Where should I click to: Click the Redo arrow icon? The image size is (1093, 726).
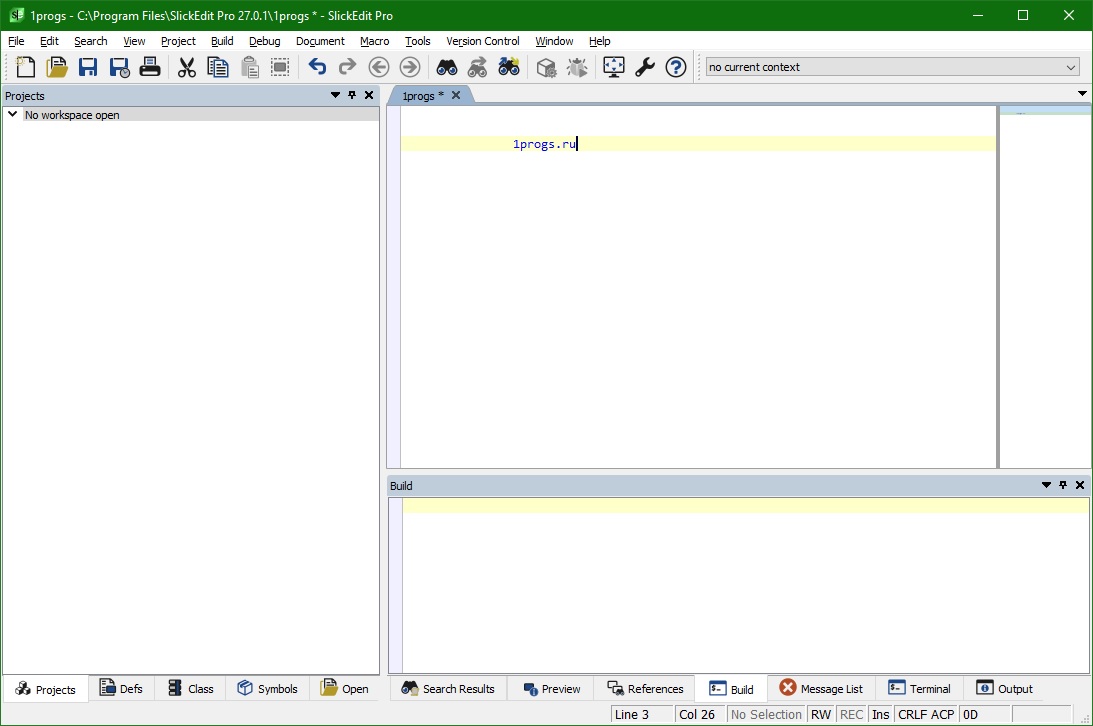[347, 67]
